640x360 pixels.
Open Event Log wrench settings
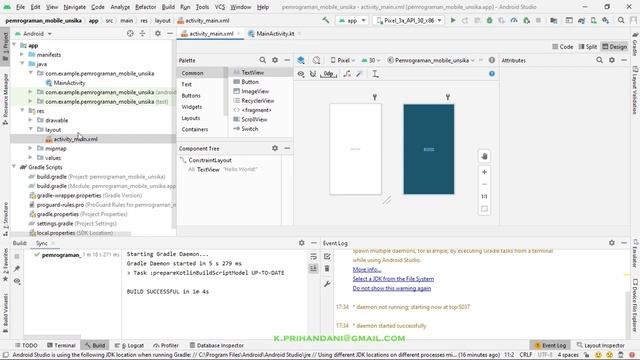point(327,284)
